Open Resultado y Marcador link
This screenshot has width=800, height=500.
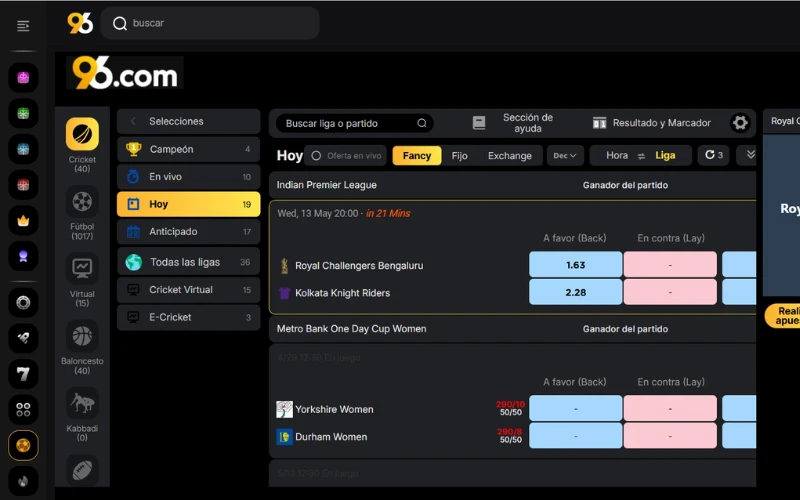[x=661, y=123]
